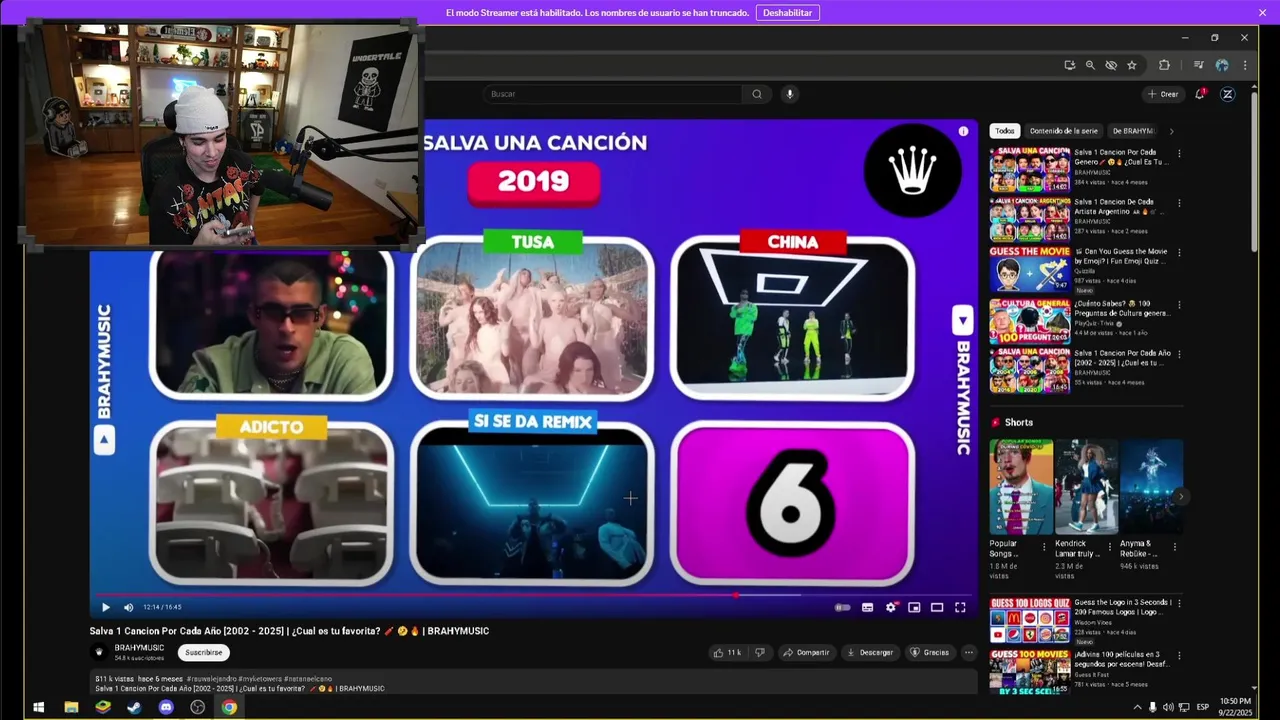
Task: Switch to miniplayer mode
Action: point(914,607)
